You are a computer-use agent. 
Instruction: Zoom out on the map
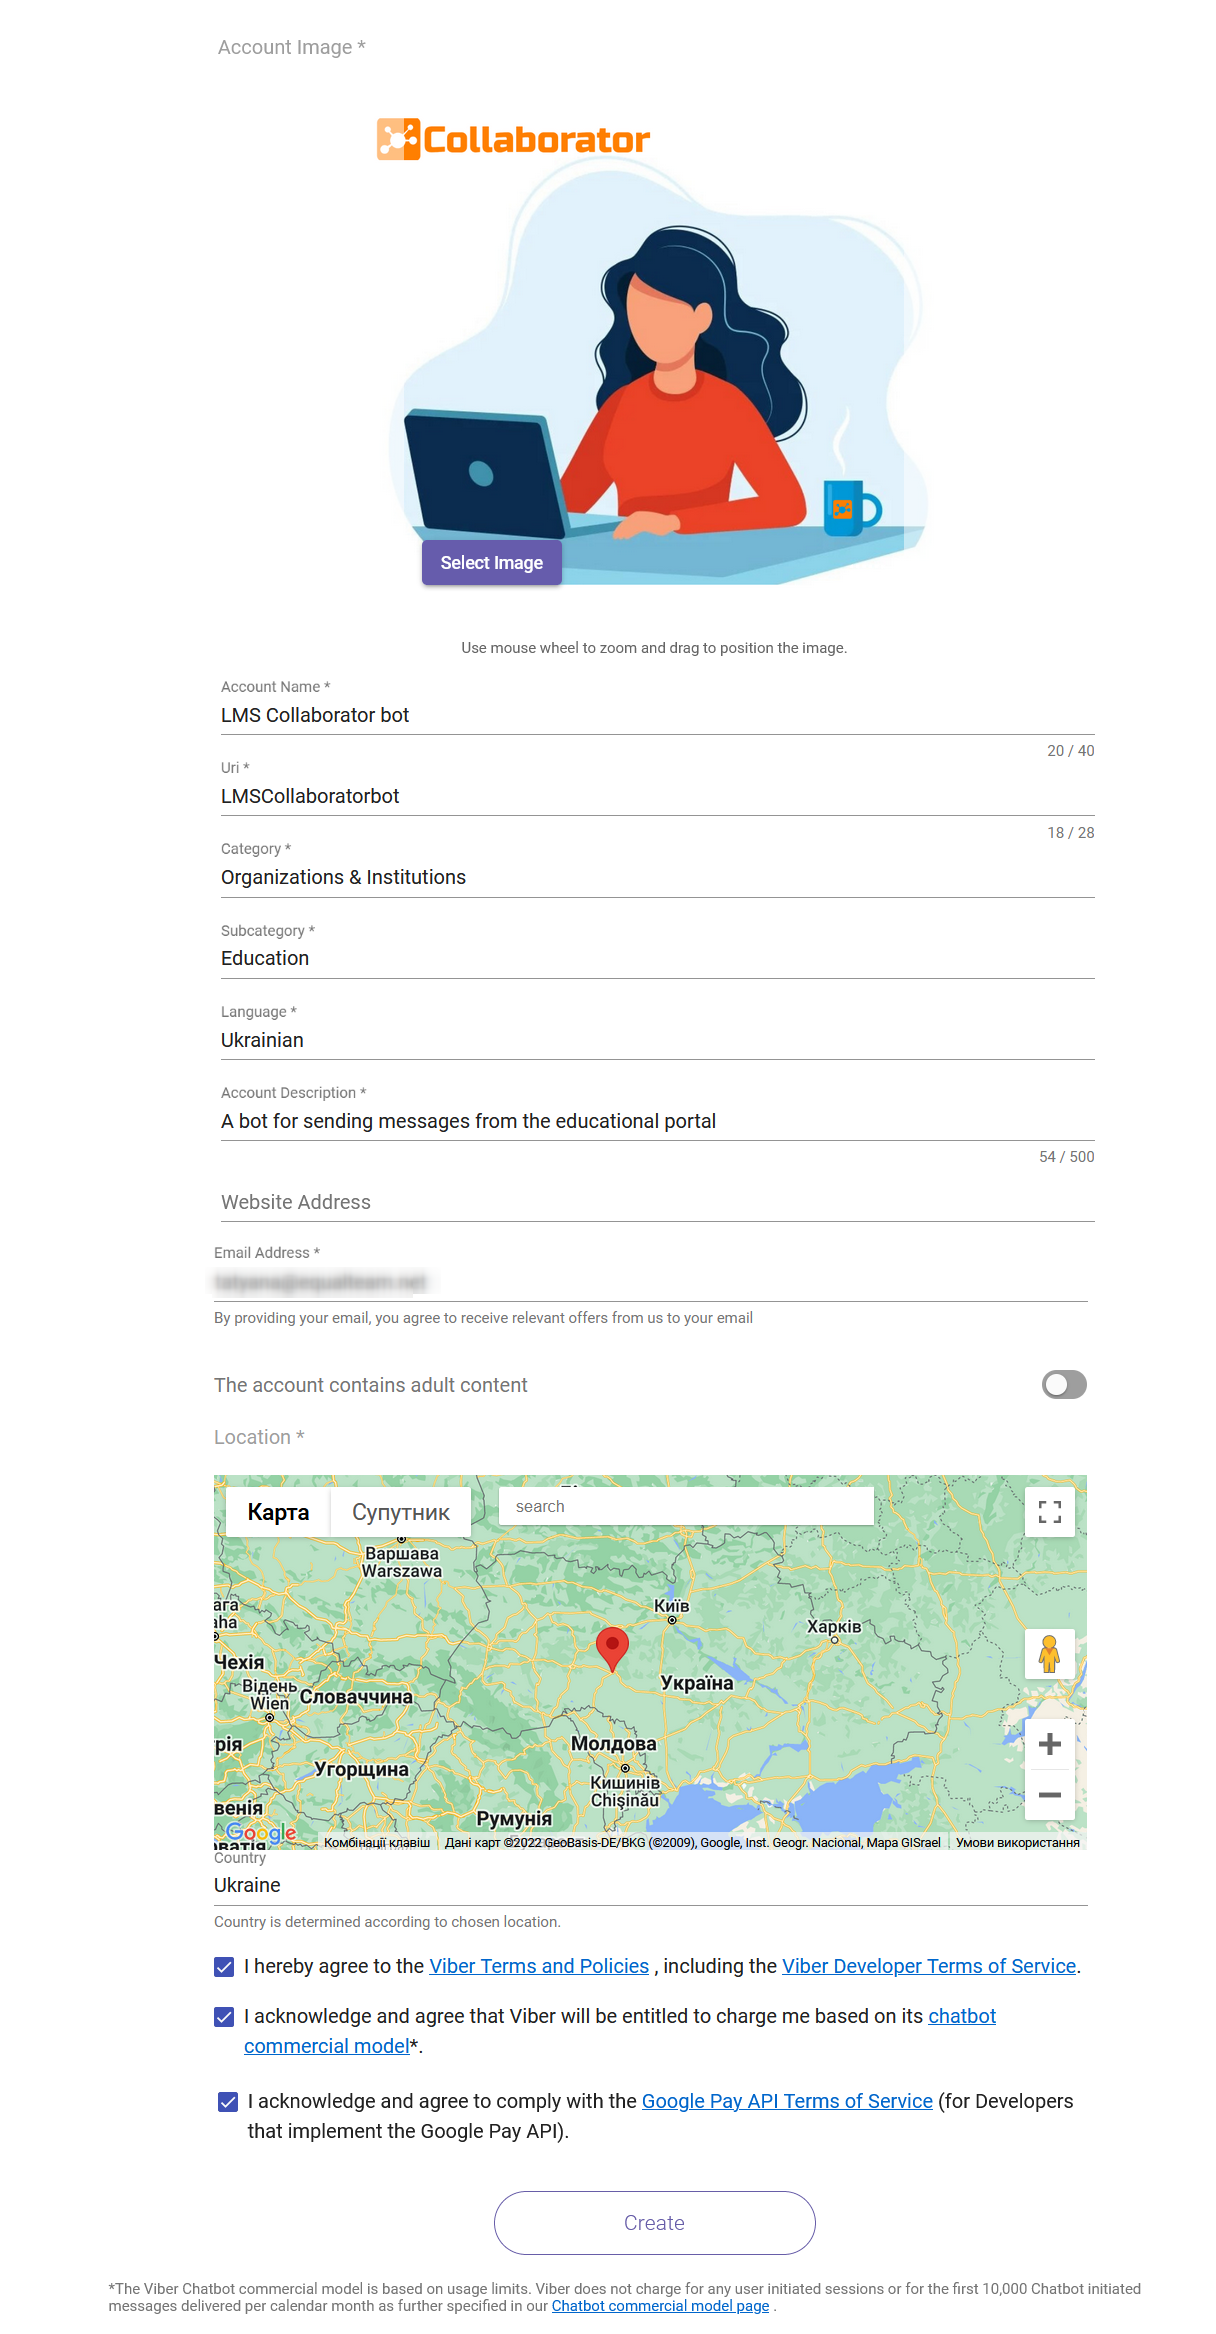1050,1795
